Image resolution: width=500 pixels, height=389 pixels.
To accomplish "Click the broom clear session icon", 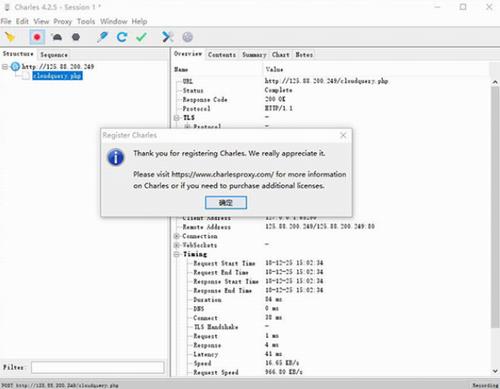I will point(10,37).
